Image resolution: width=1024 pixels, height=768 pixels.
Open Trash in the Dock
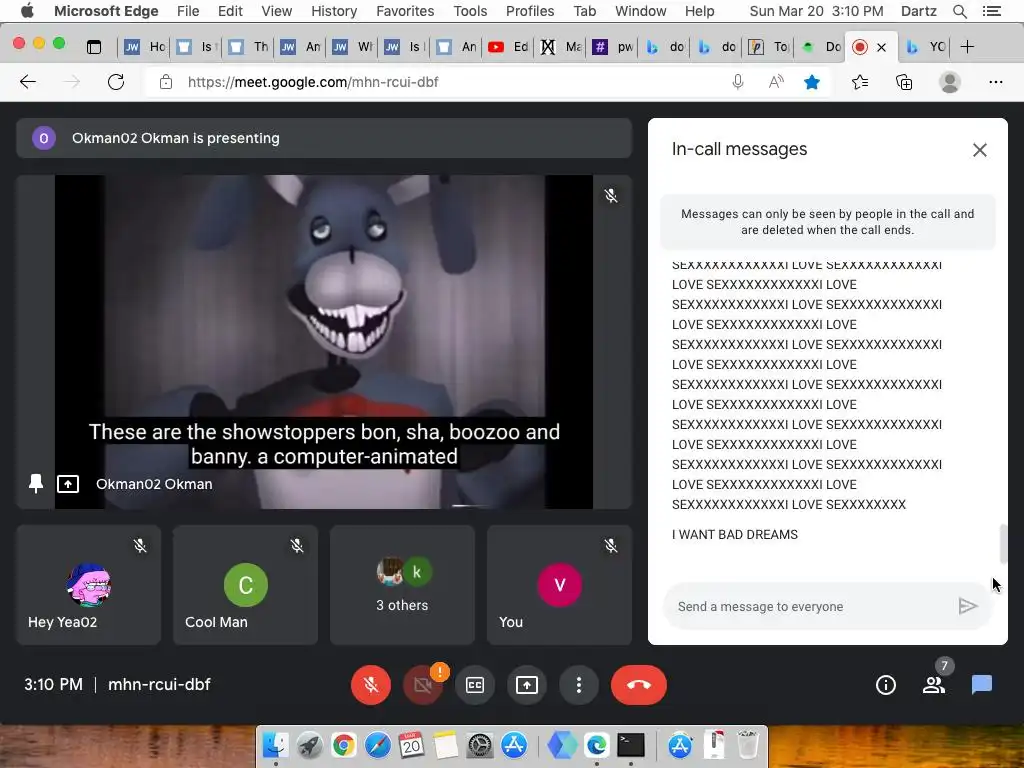click(x=748, y=744)
